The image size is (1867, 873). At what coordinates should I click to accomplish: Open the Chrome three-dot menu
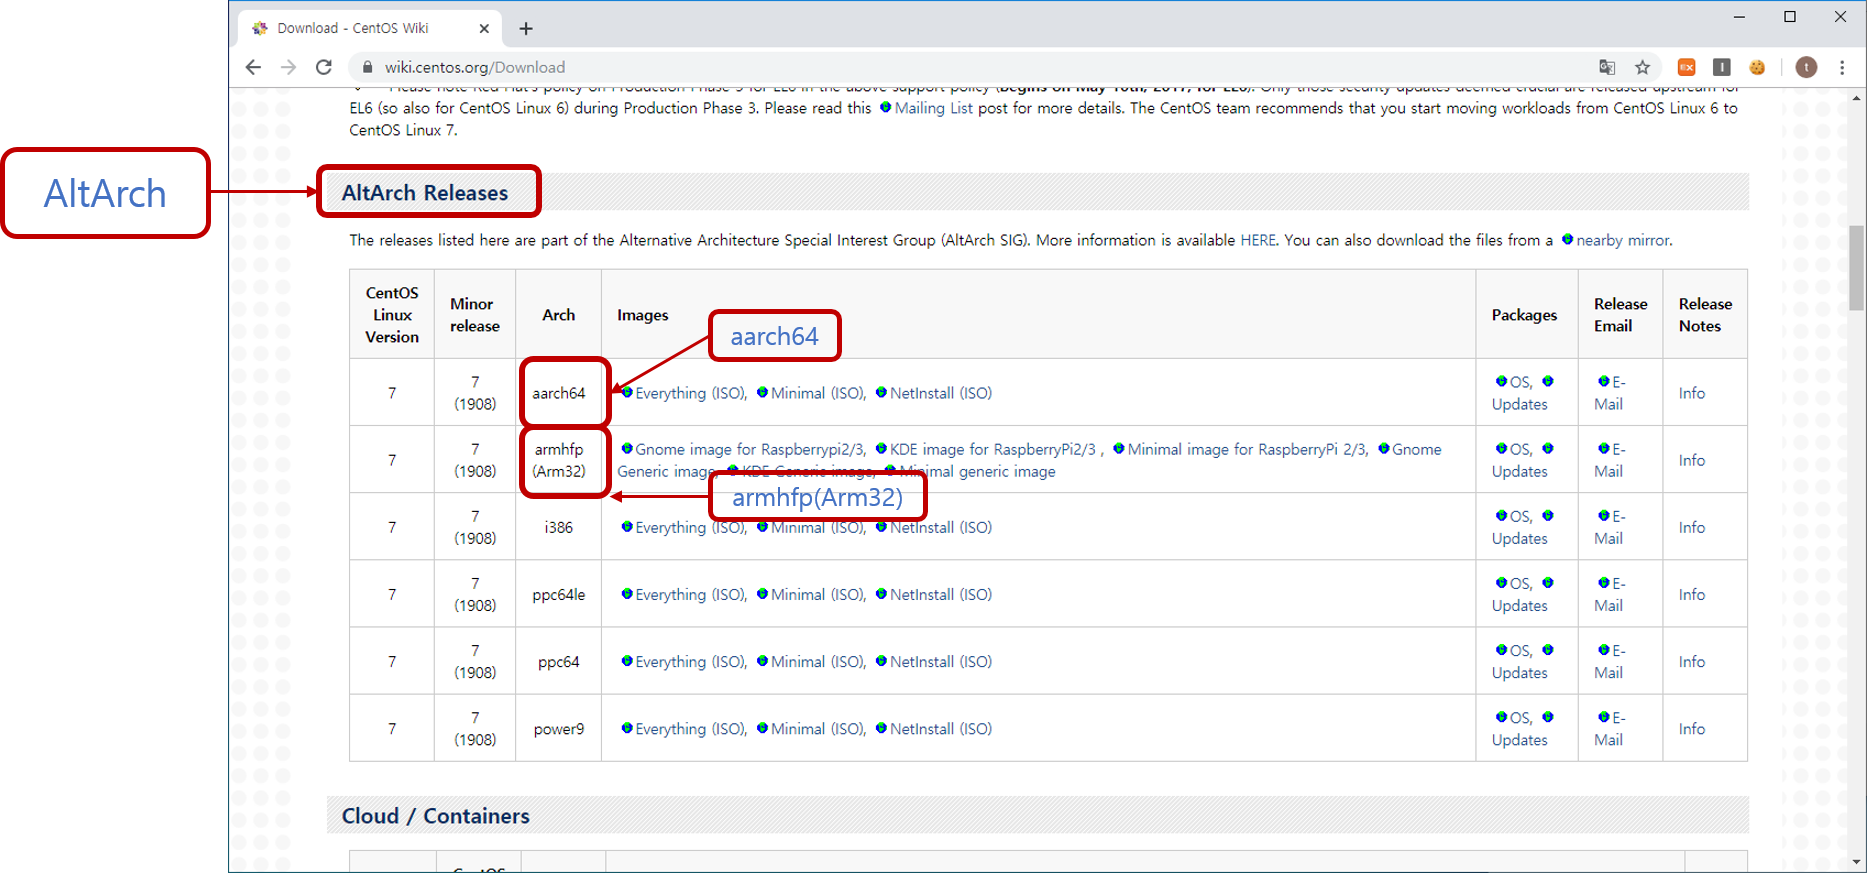tap(1842, 67)
